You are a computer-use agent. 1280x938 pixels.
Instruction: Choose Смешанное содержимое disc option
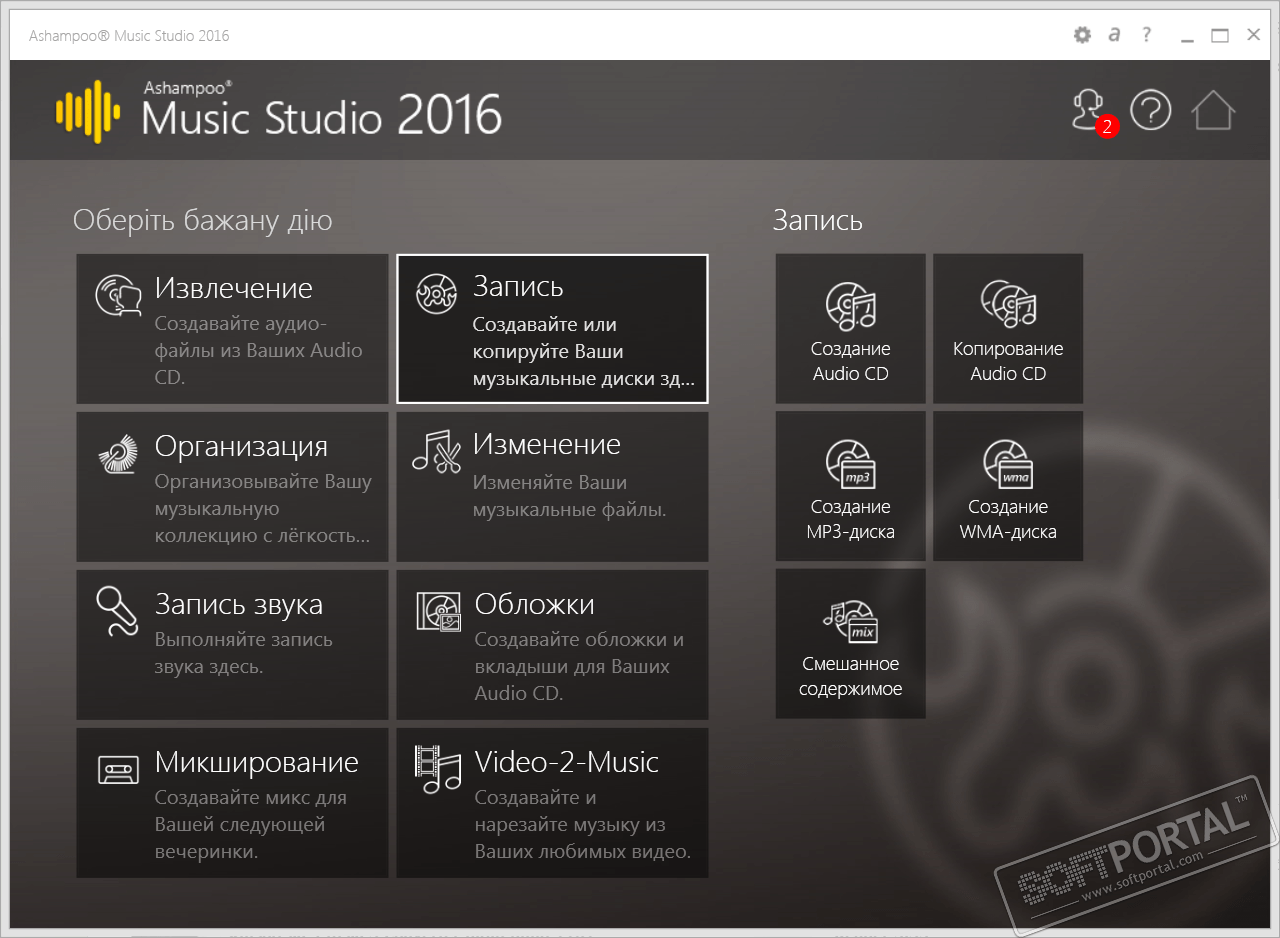click(x=851, y=644)
